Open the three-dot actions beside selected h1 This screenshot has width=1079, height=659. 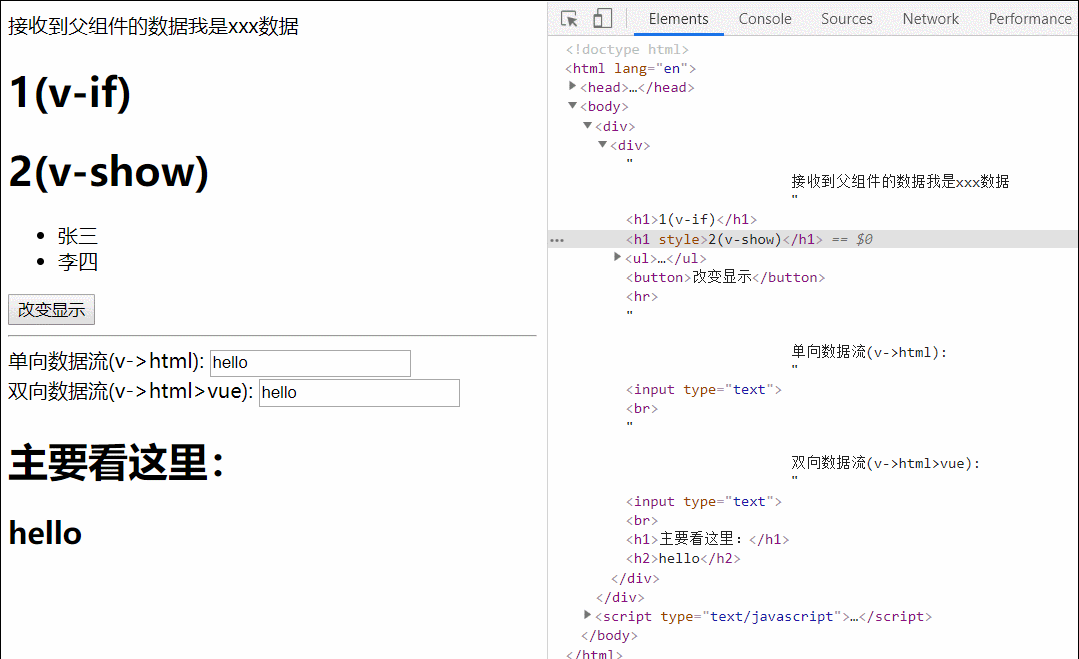(557, 240)
